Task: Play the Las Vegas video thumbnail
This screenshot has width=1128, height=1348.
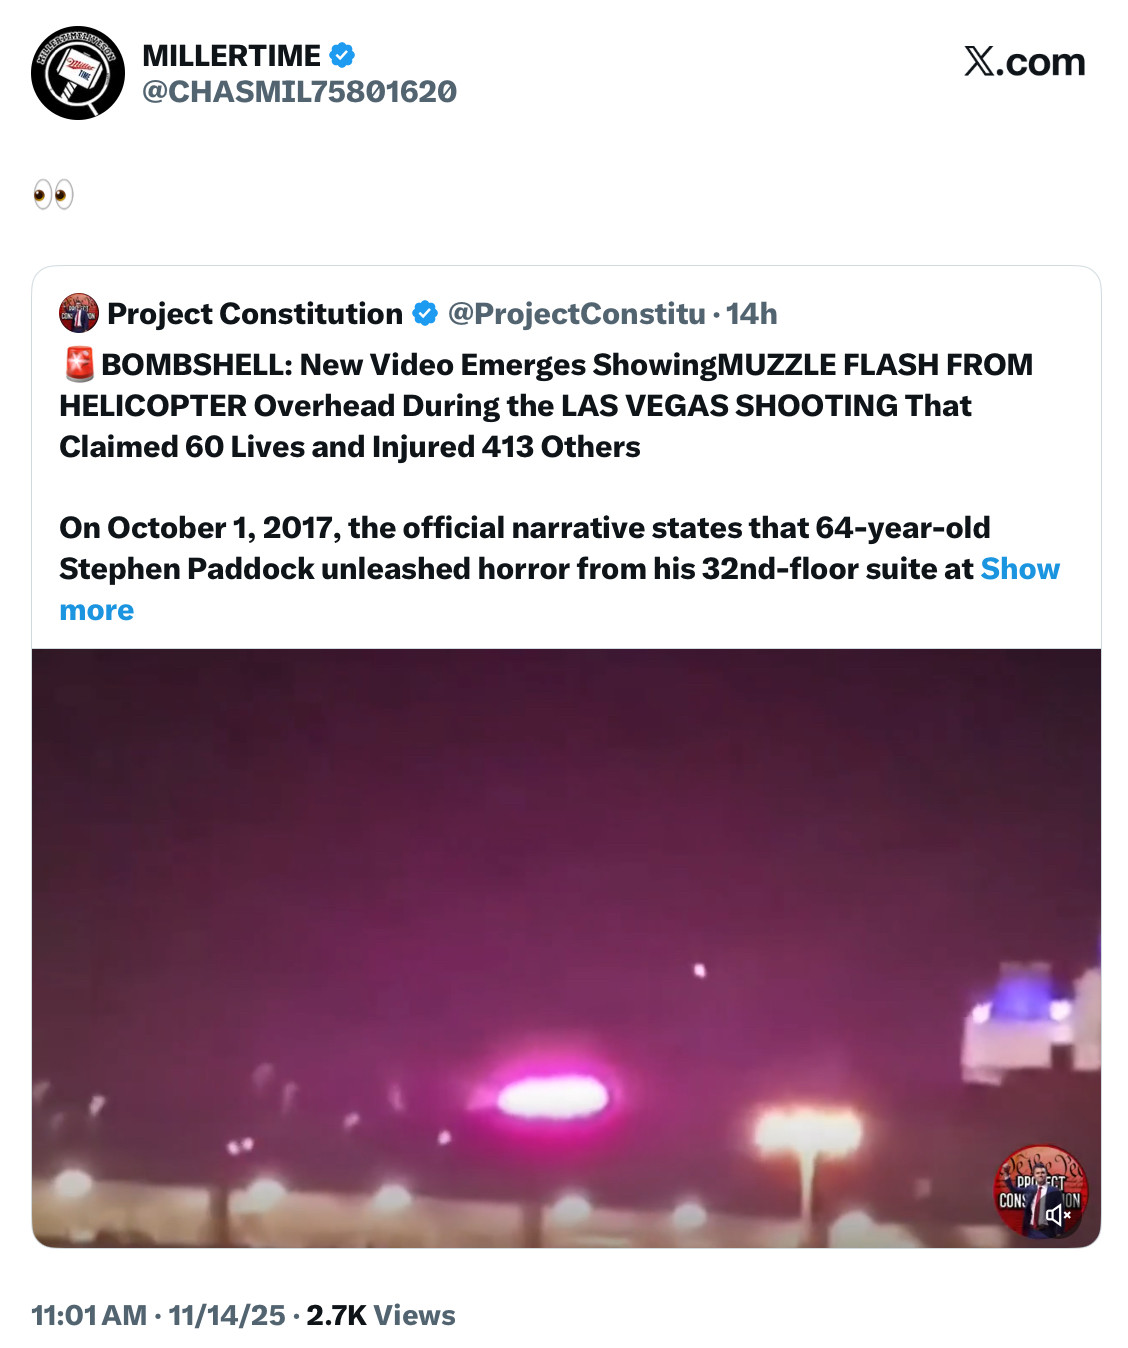Action: click(x=566, y=948)
